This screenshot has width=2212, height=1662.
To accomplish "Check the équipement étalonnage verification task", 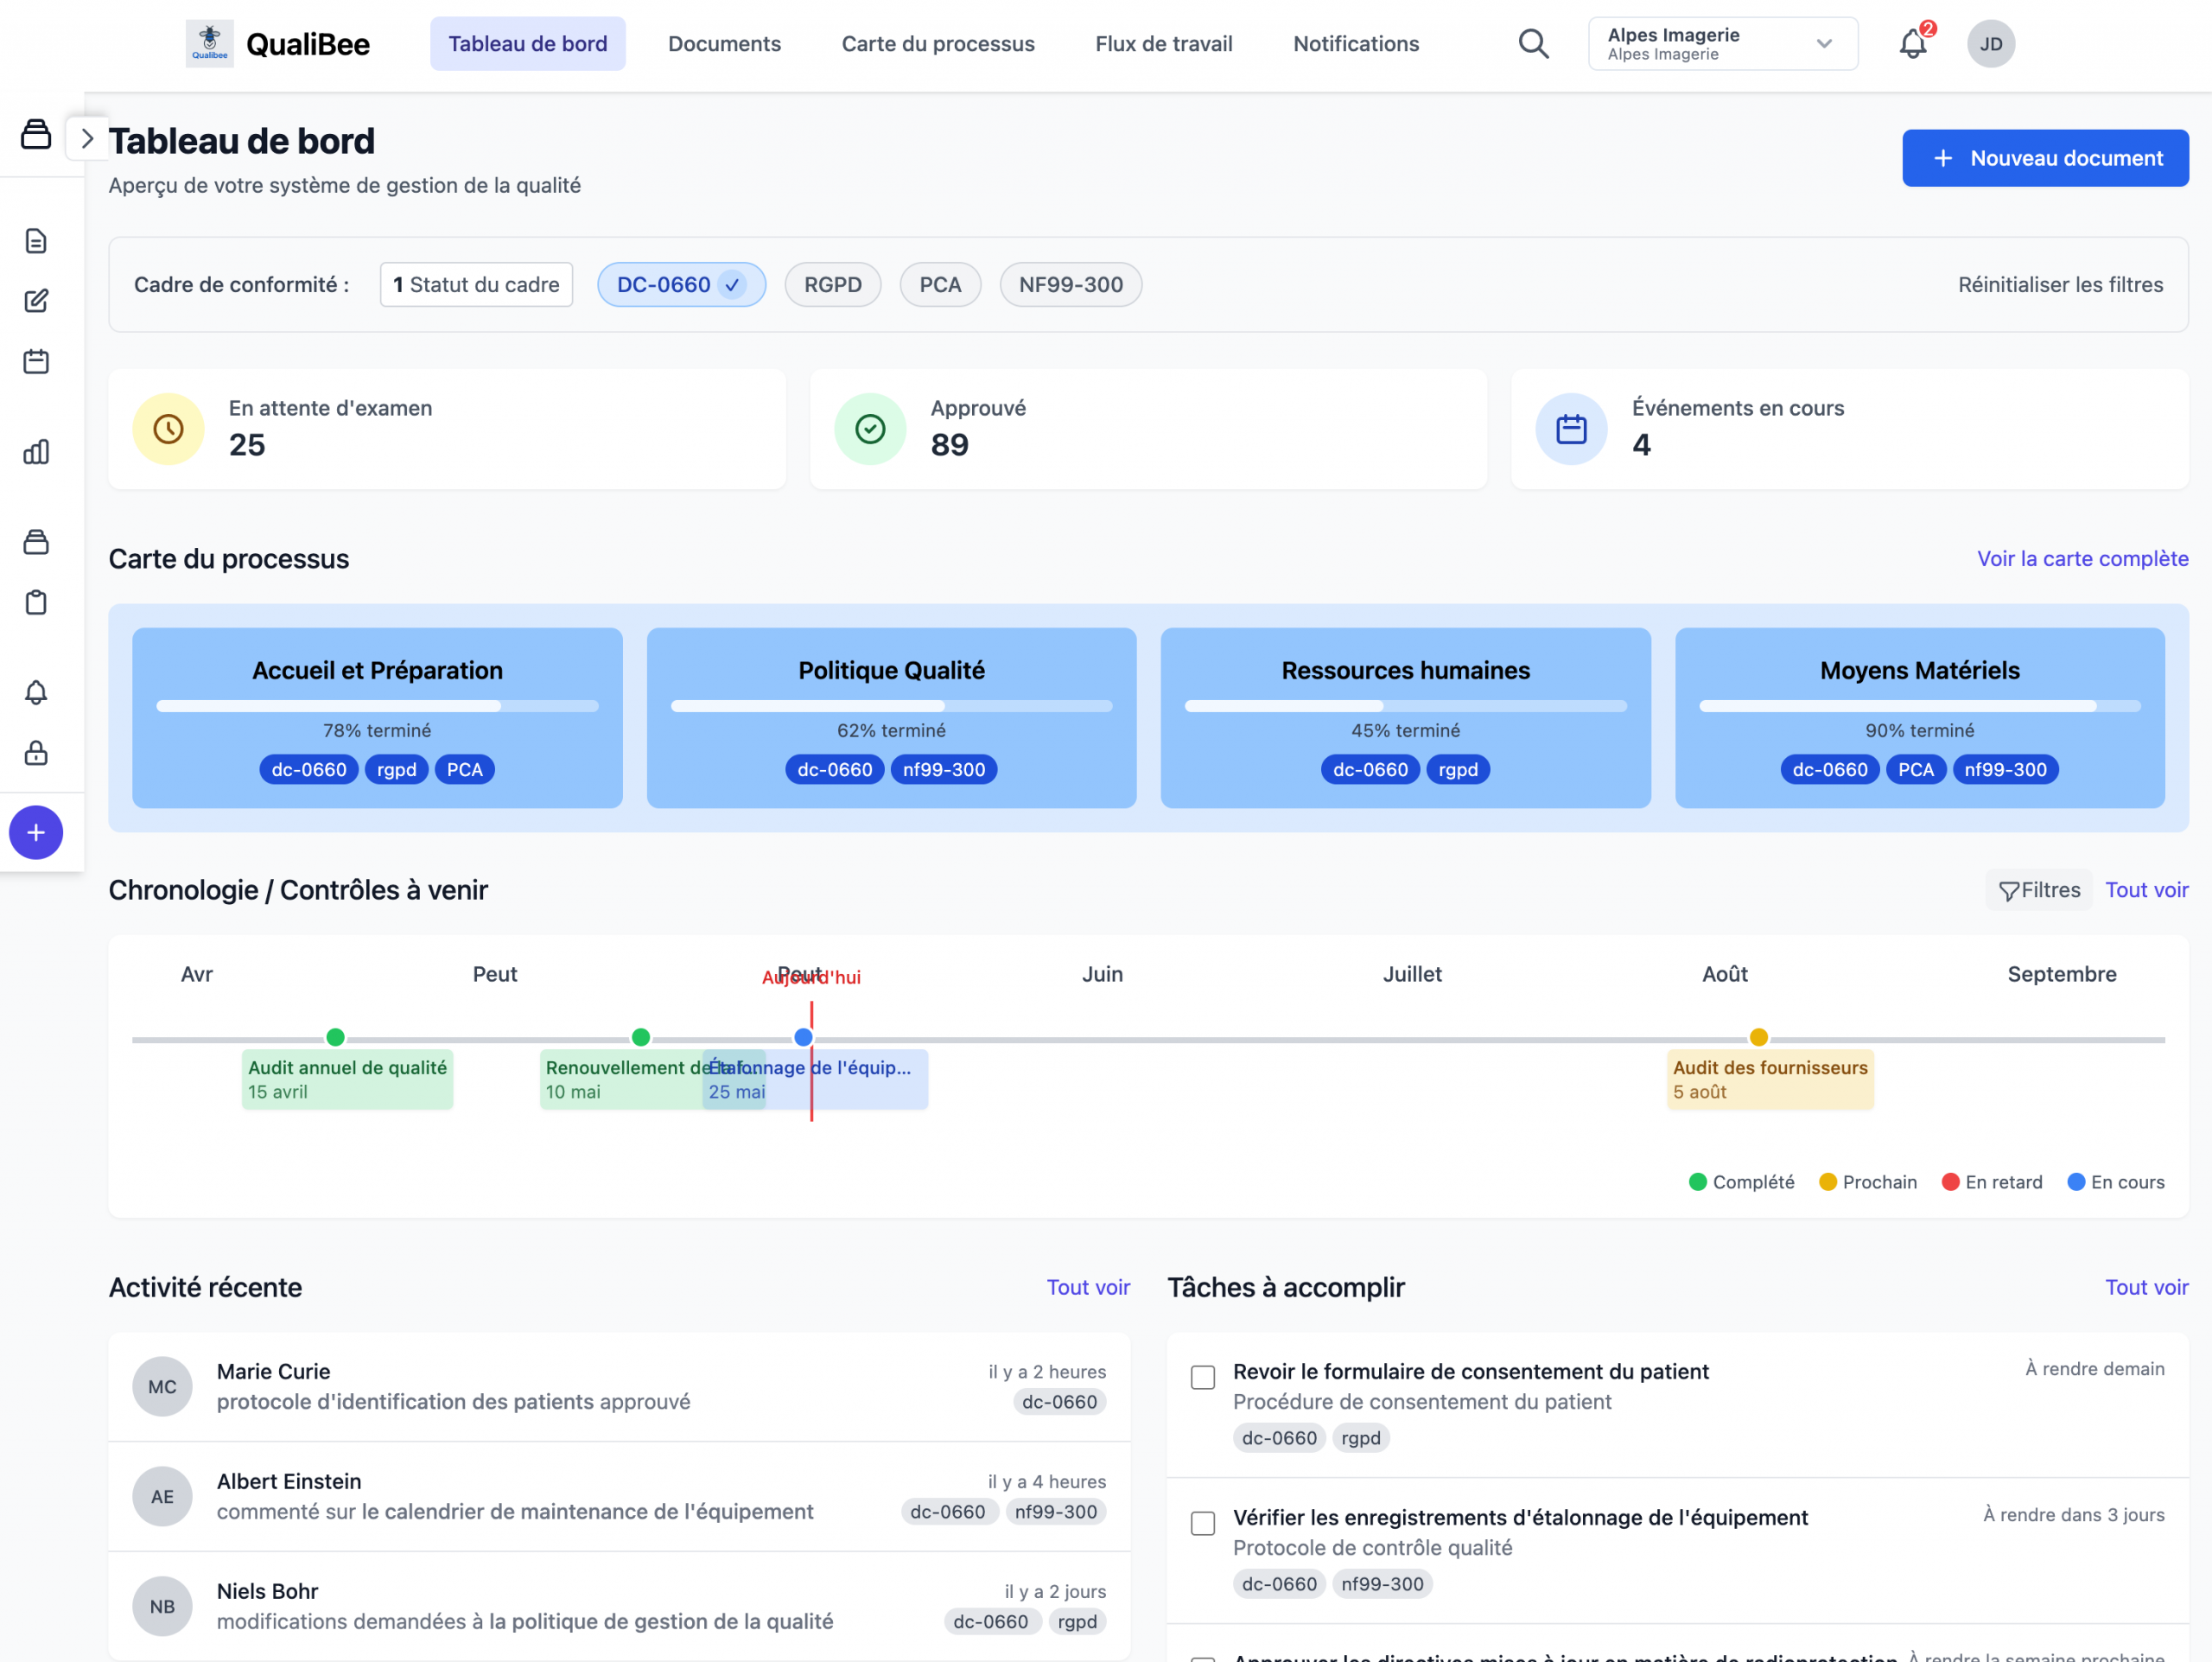I will [x=1203, y=1523].
